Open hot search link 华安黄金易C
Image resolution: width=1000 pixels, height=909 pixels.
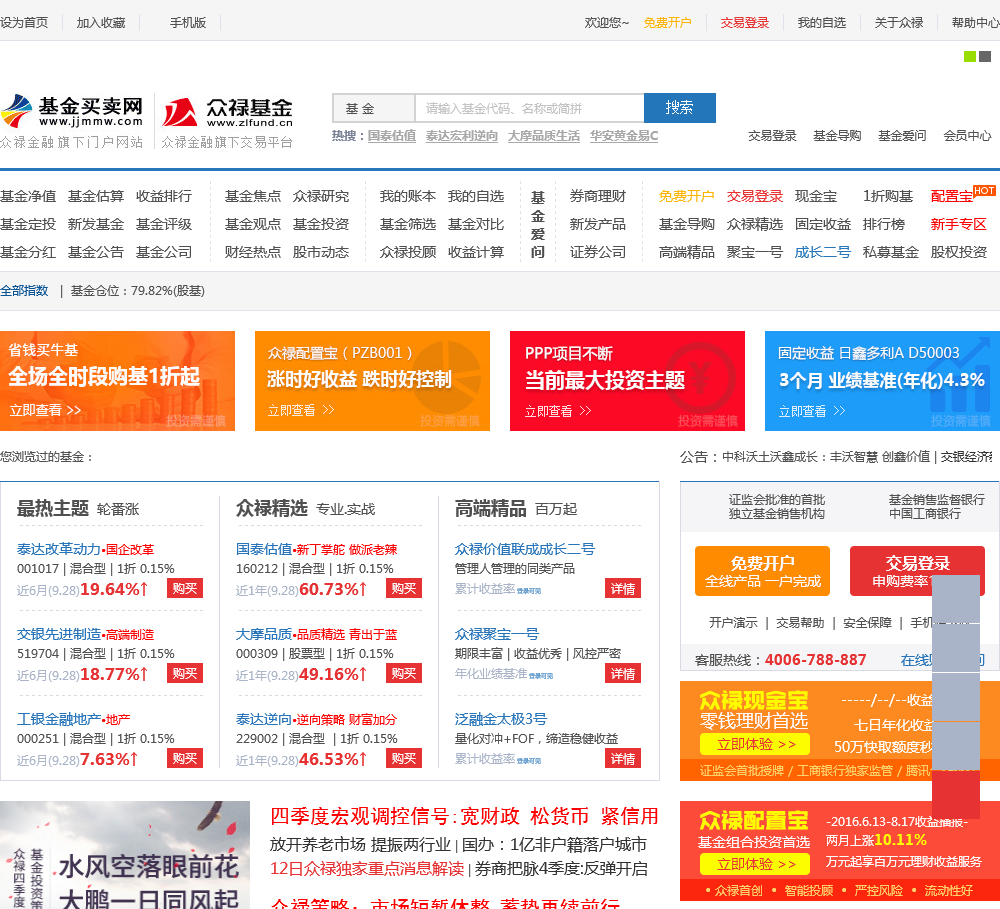point(624,136)
